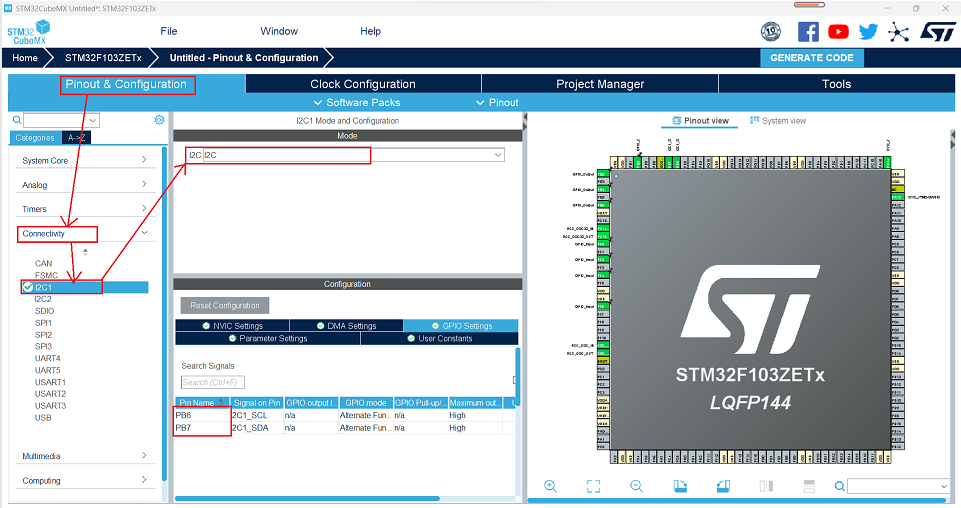
Task: Expand the Timers category
Action: (x=85, y=209)
